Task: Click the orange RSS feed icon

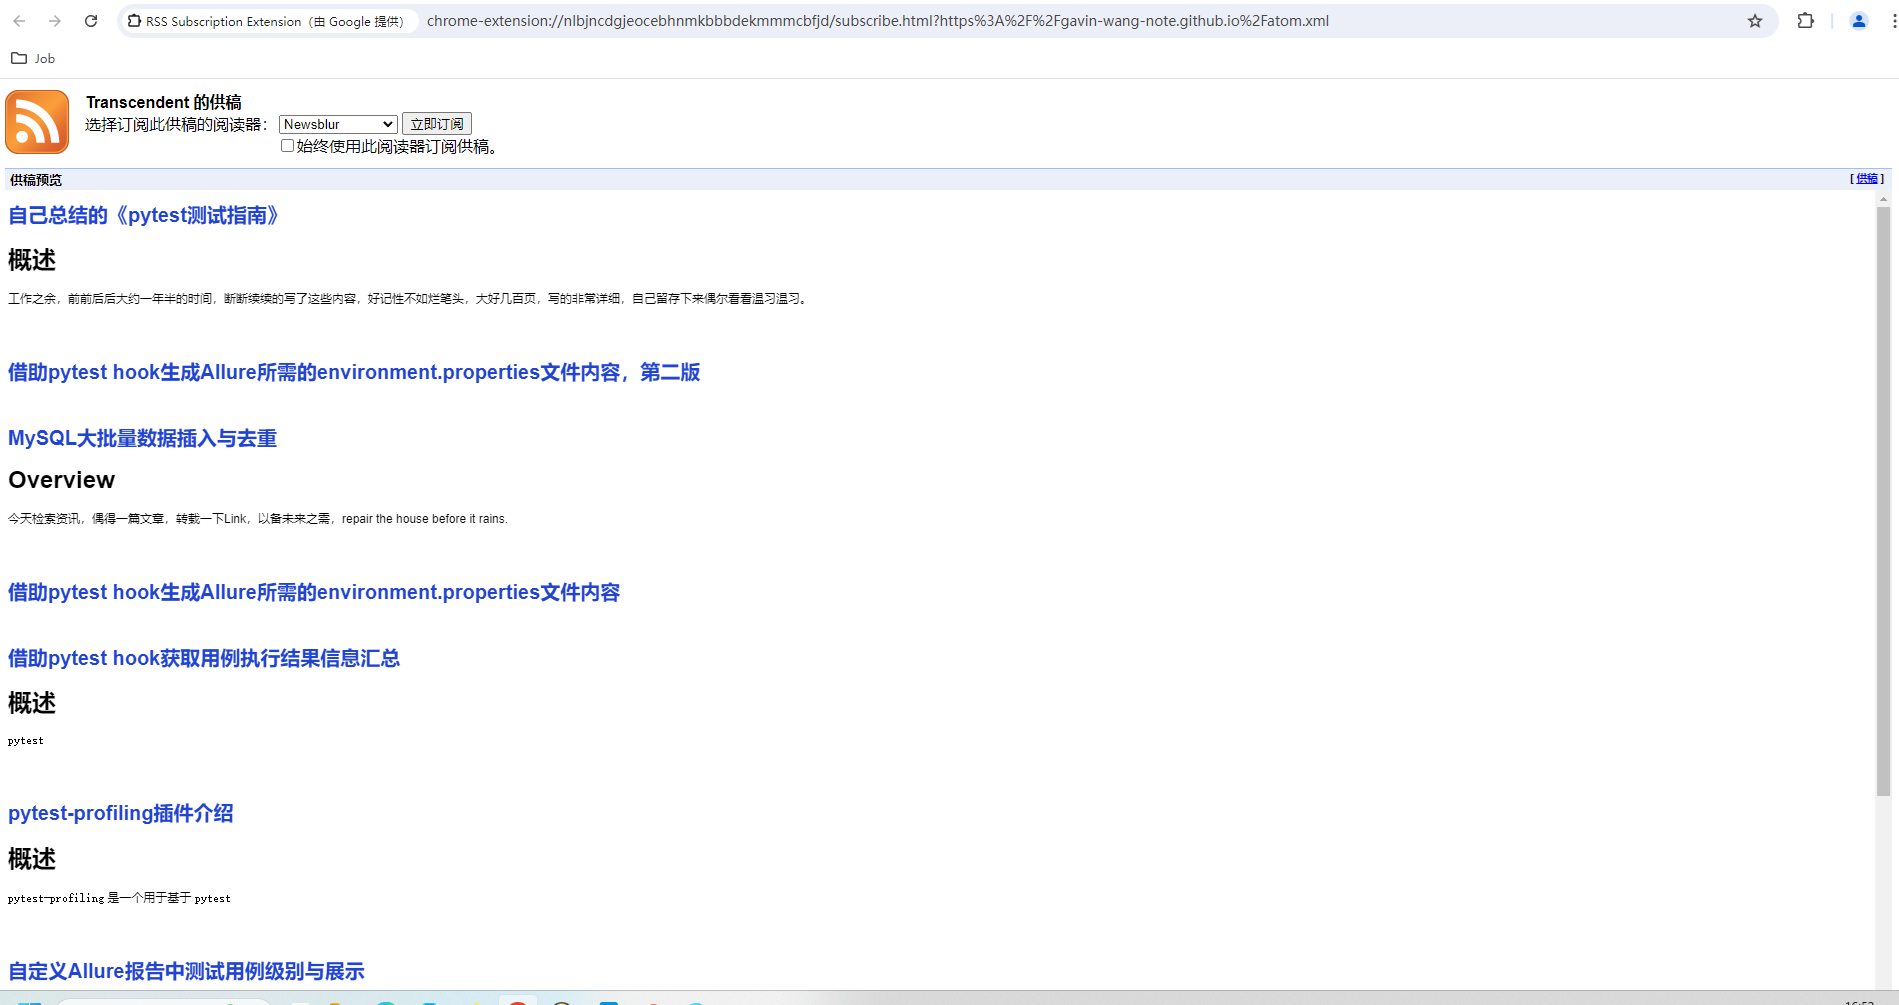Action: (x=37, y=122)
